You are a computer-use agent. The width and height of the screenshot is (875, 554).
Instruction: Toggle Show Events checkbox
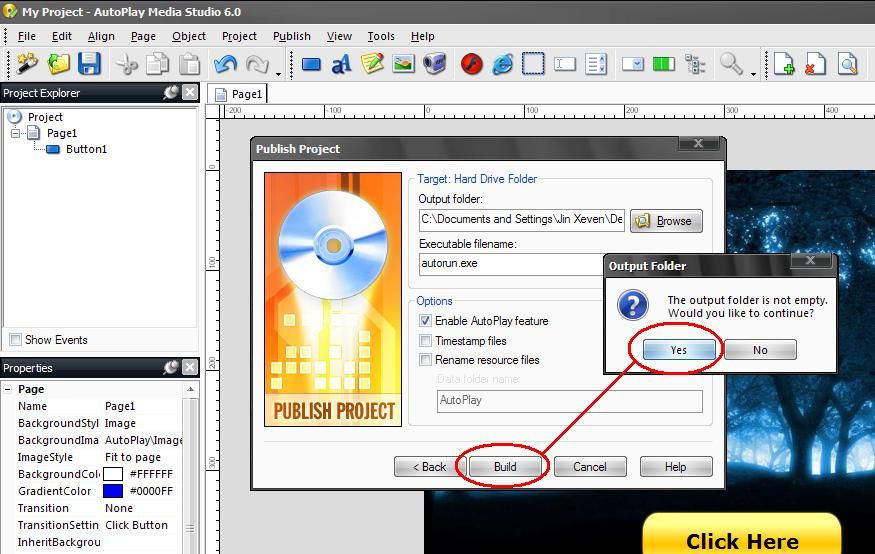[x=15, y=340]
